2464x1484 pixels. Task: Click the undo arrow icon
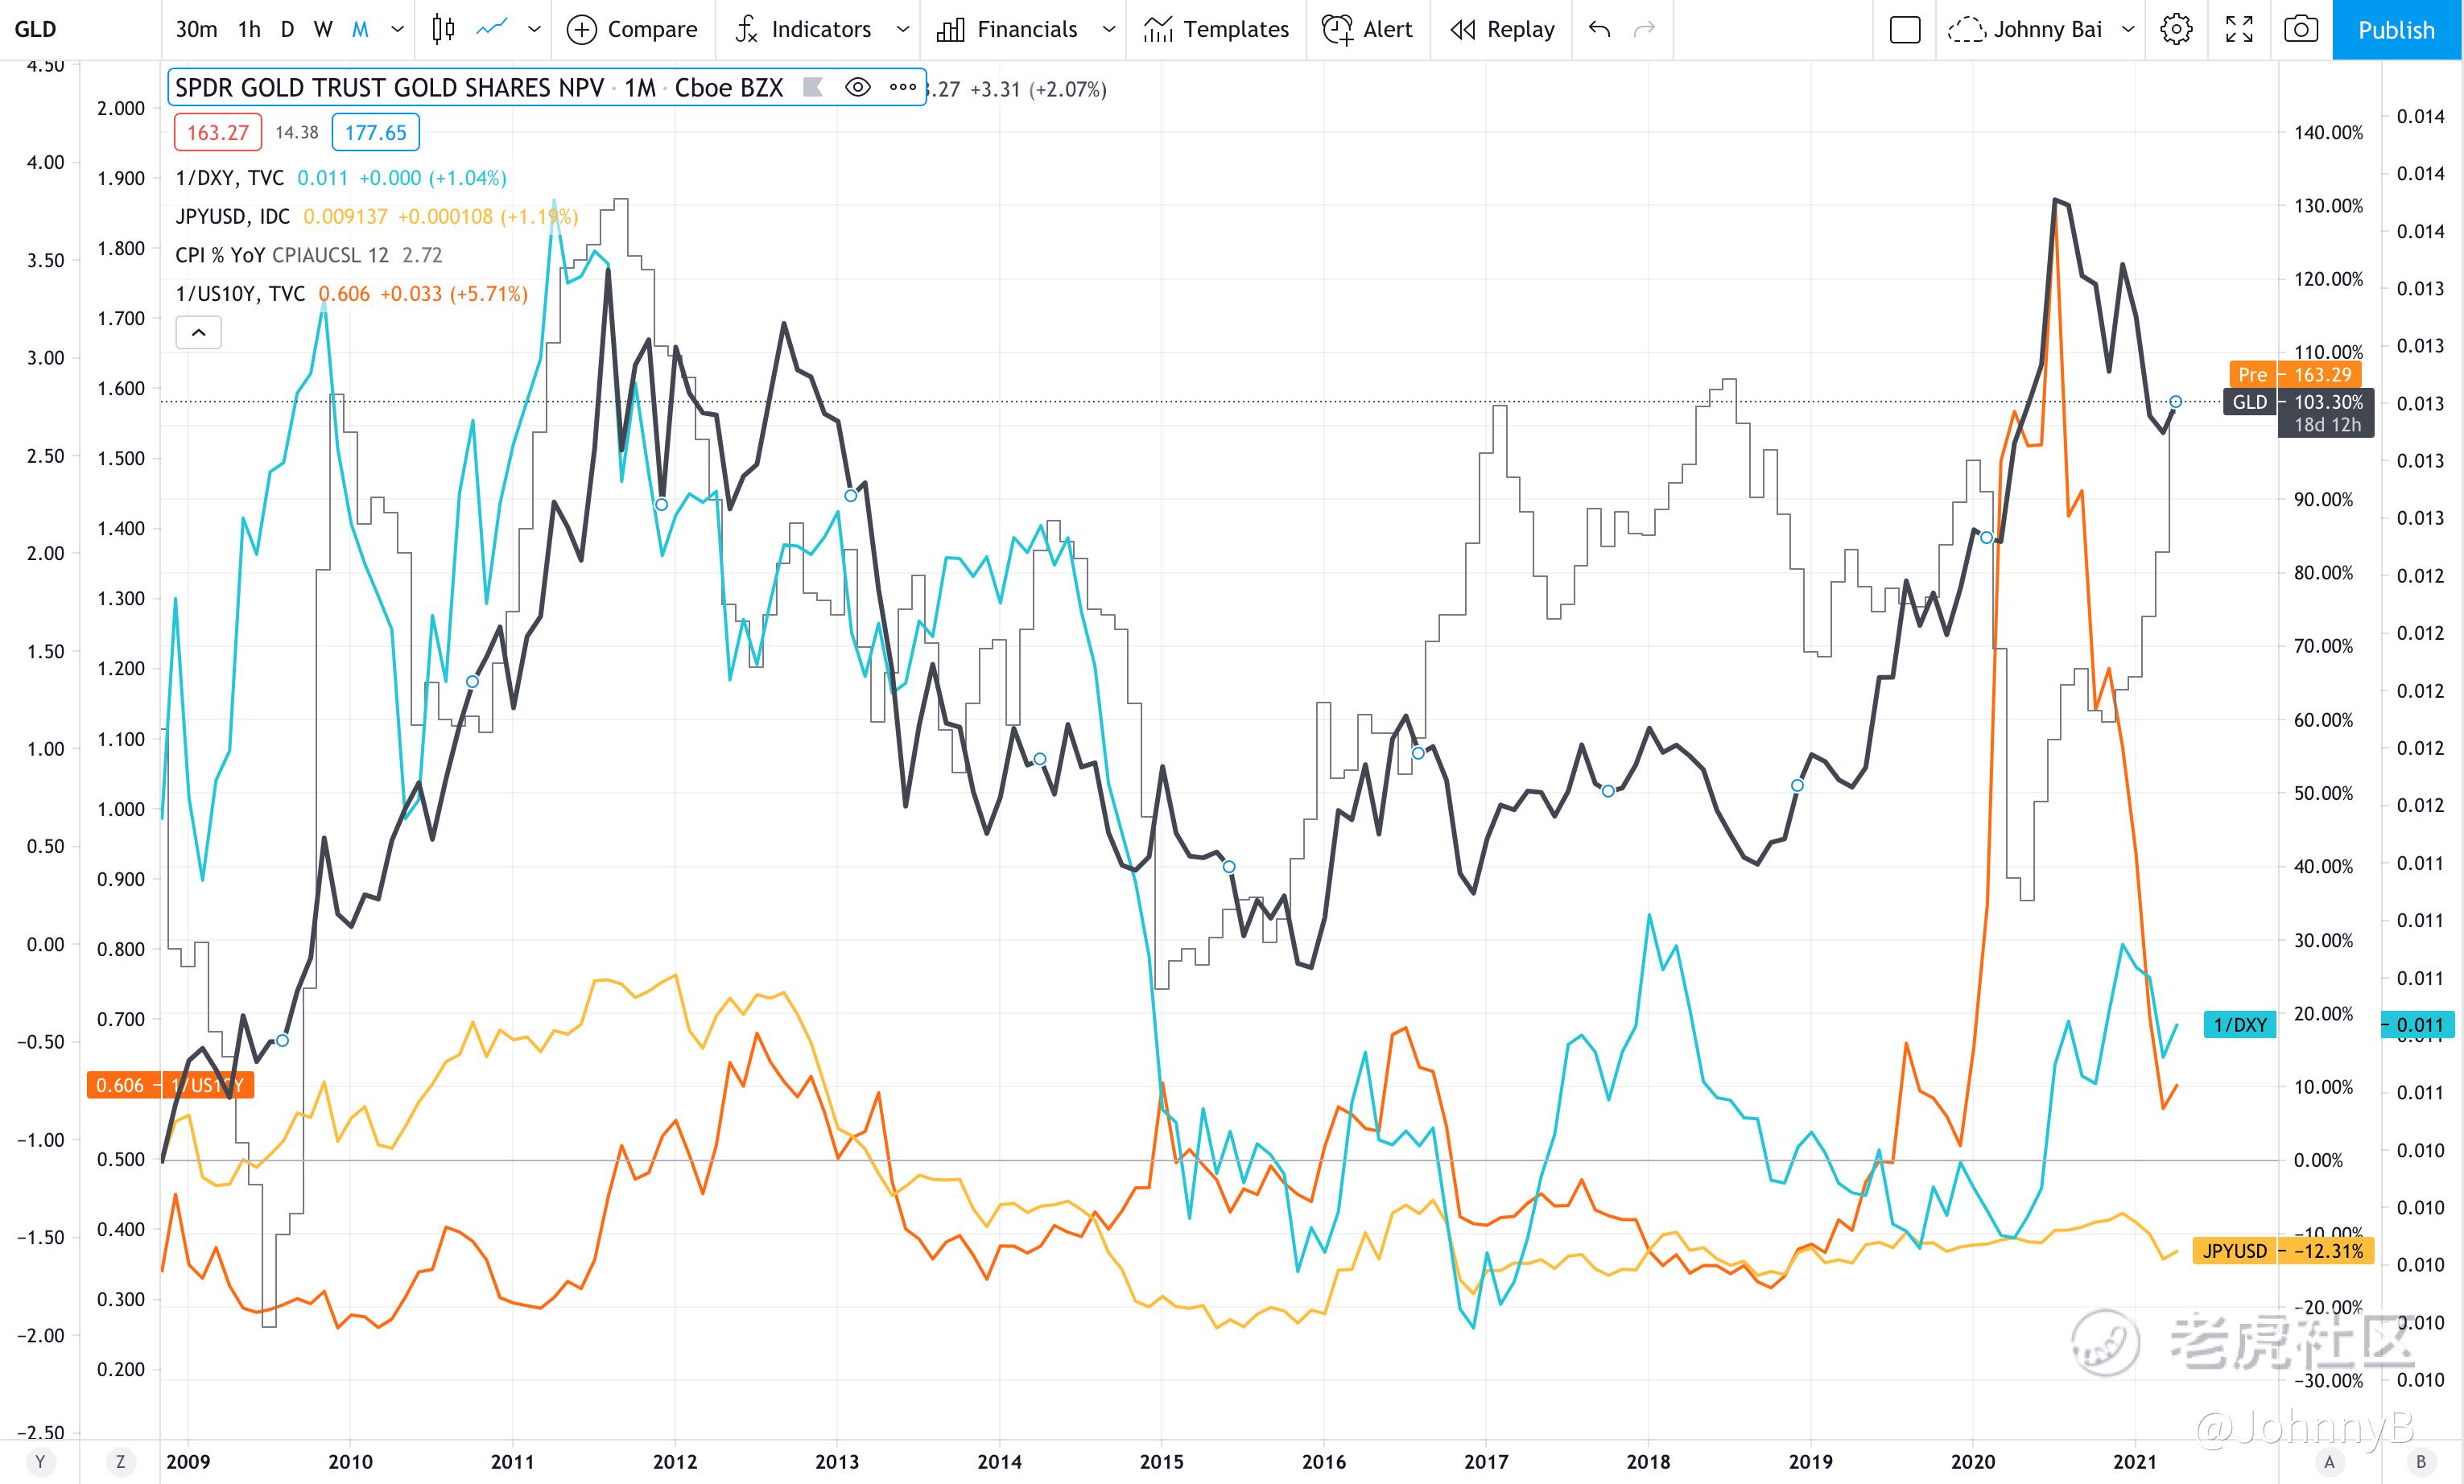pyautogui.click(x=1599, y=29)
